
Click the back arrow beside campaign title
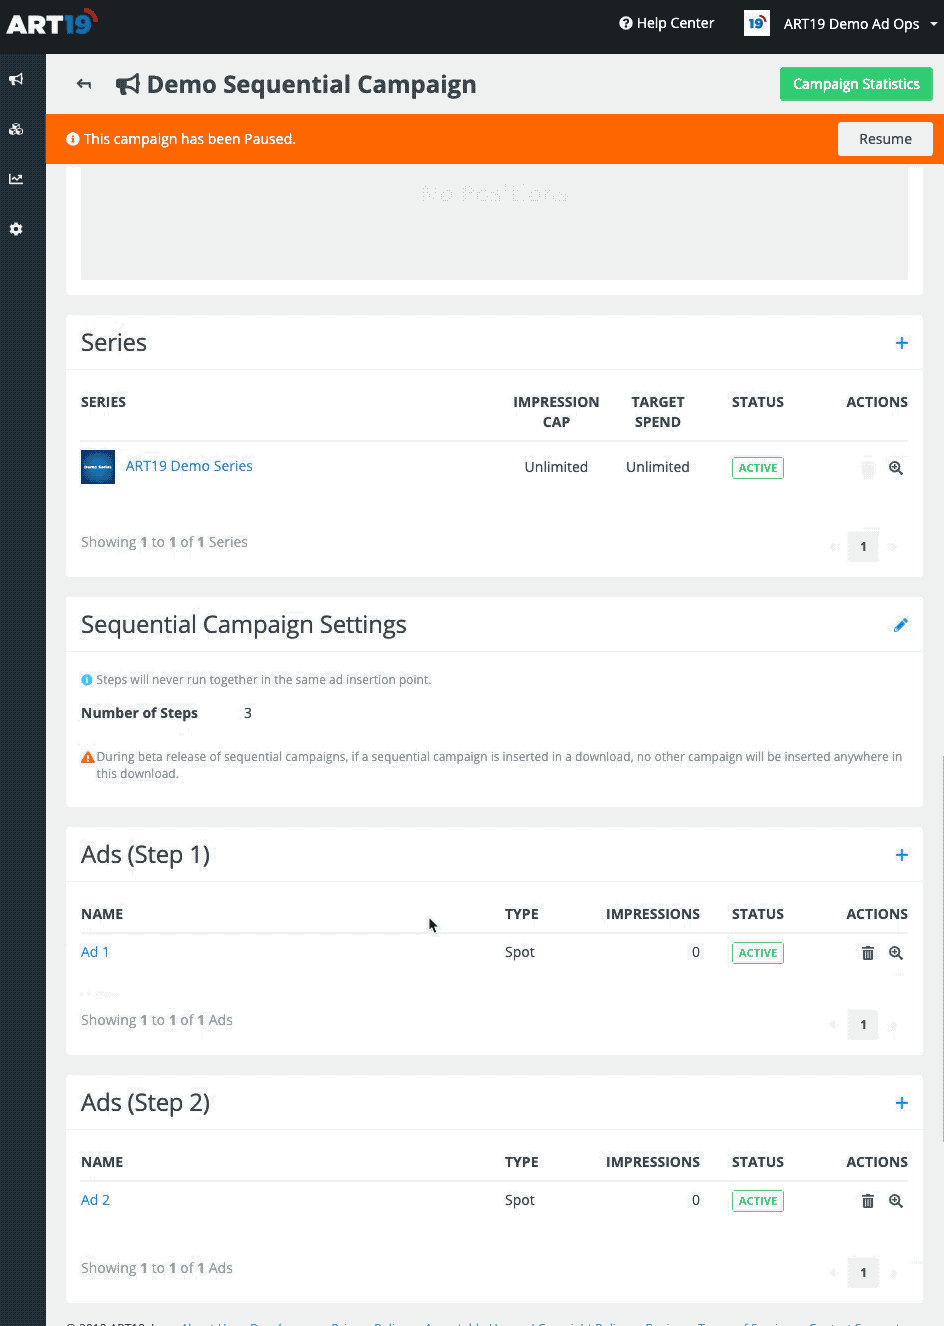pos(84,84)
